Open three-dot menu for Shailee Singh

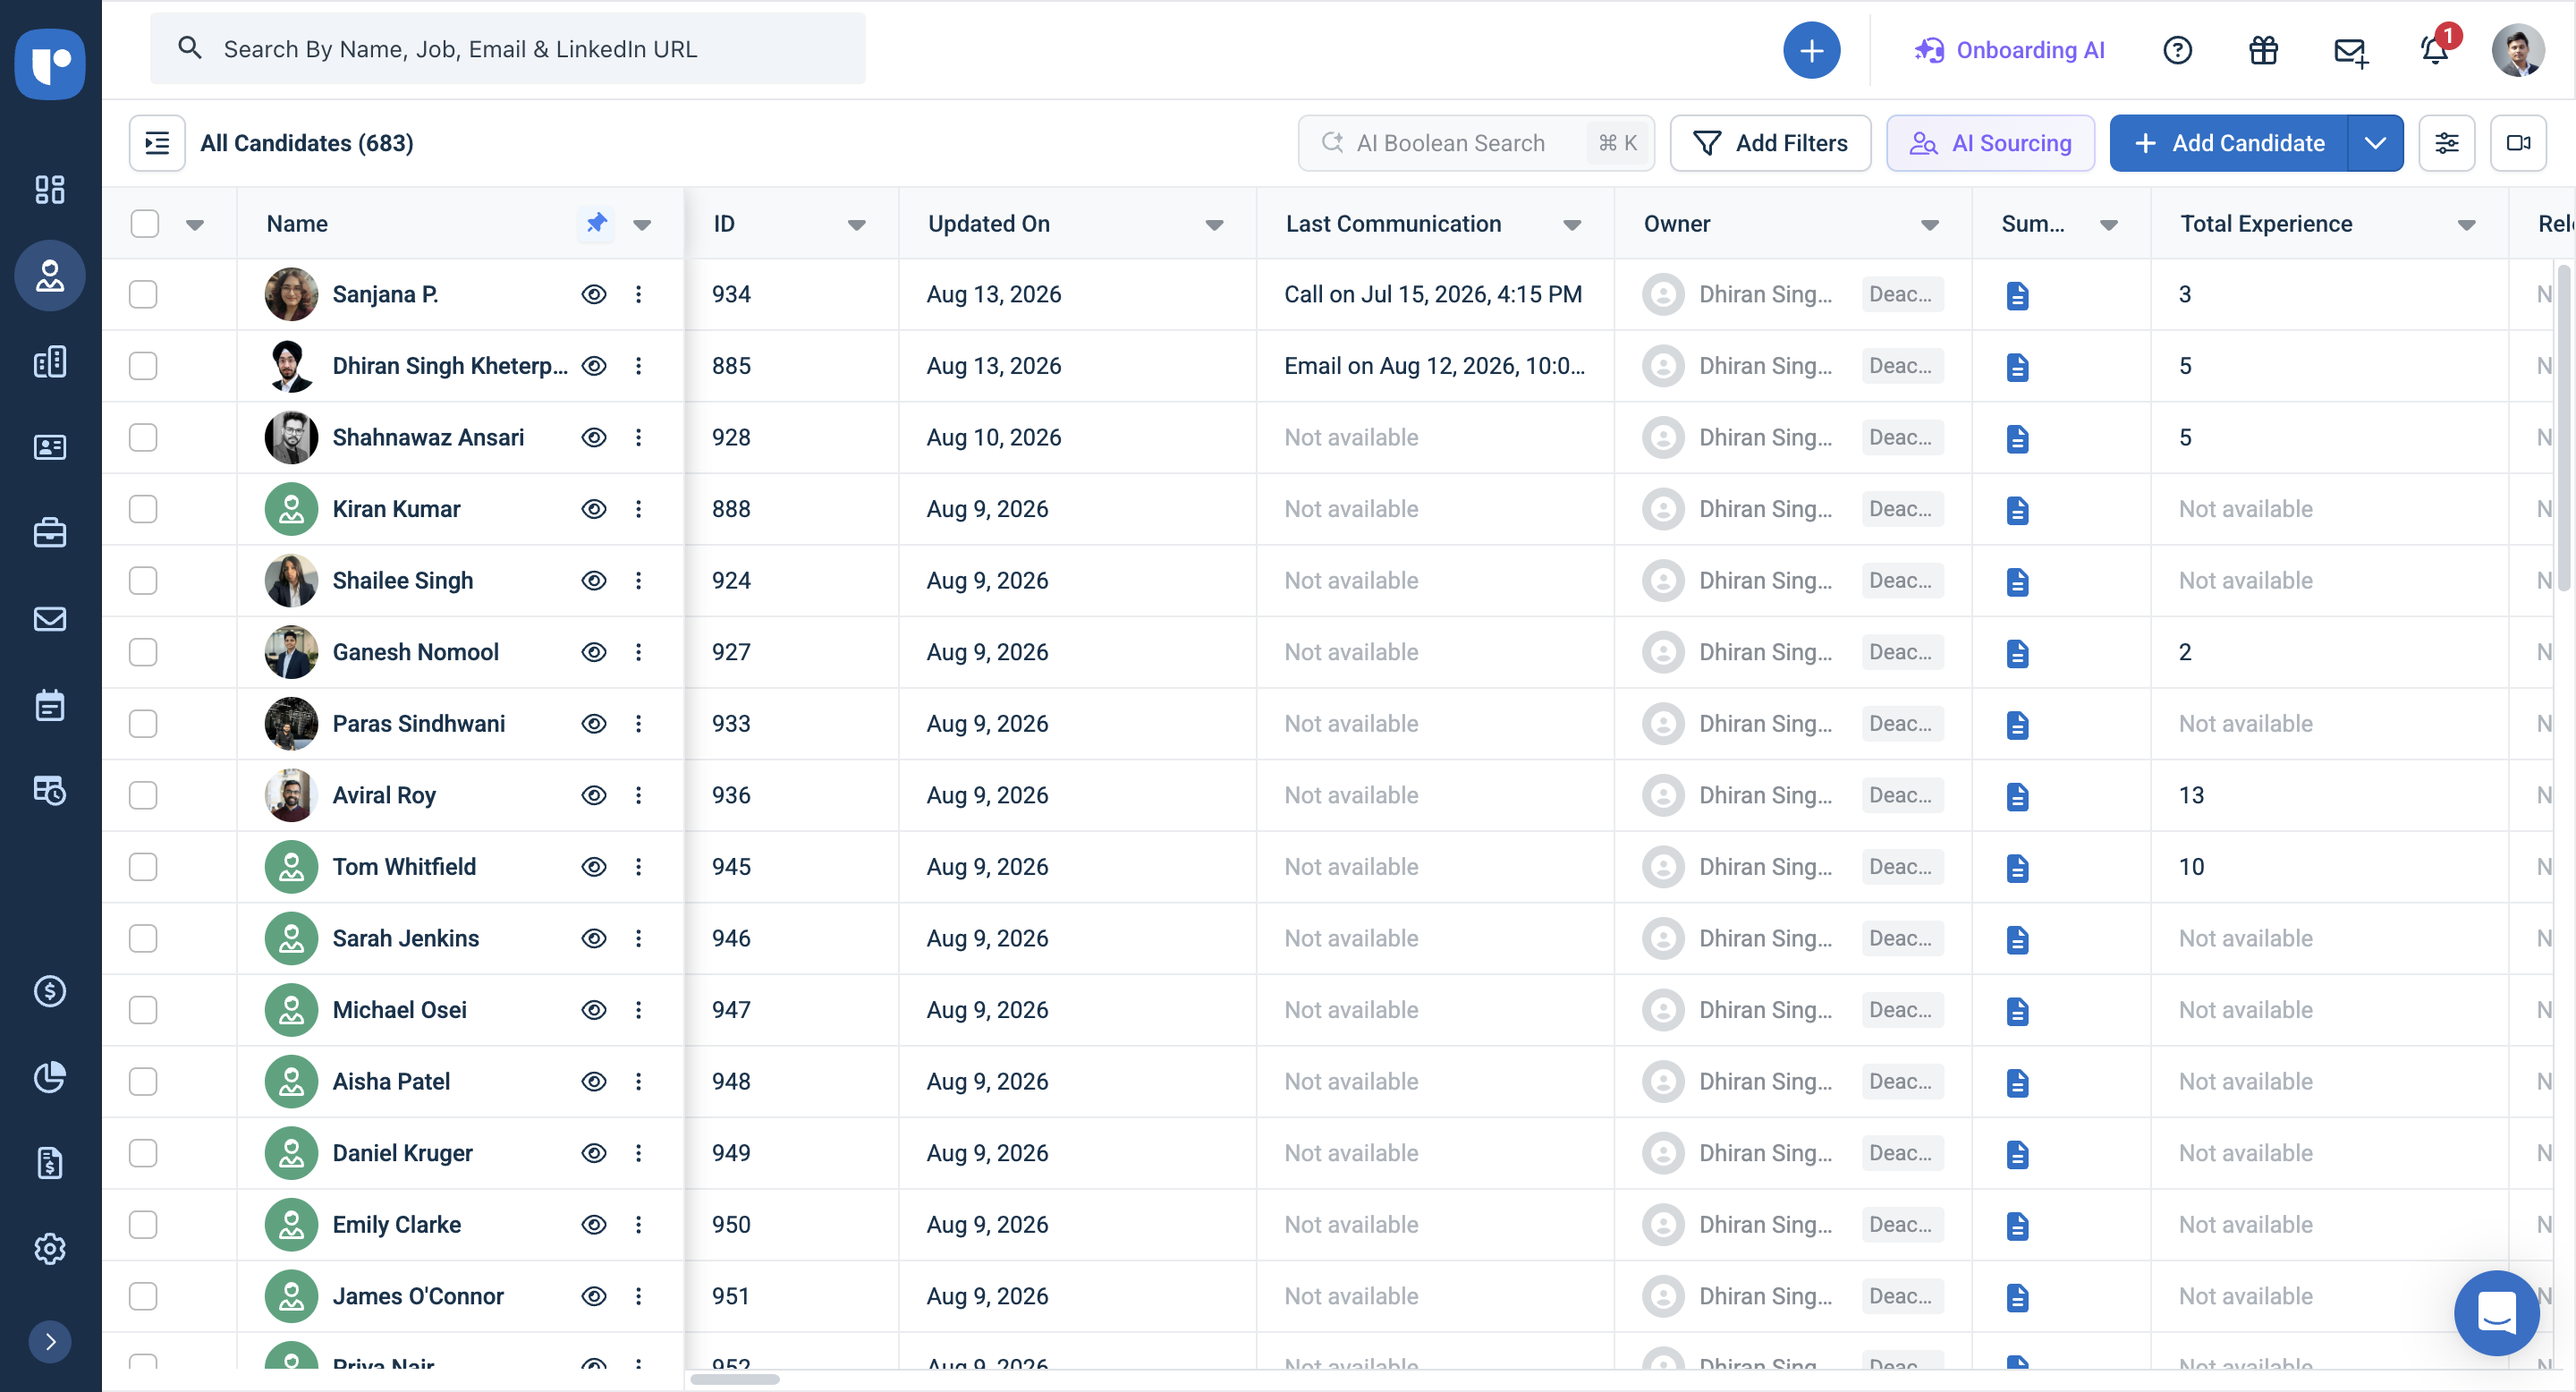(x=638, y=581)
